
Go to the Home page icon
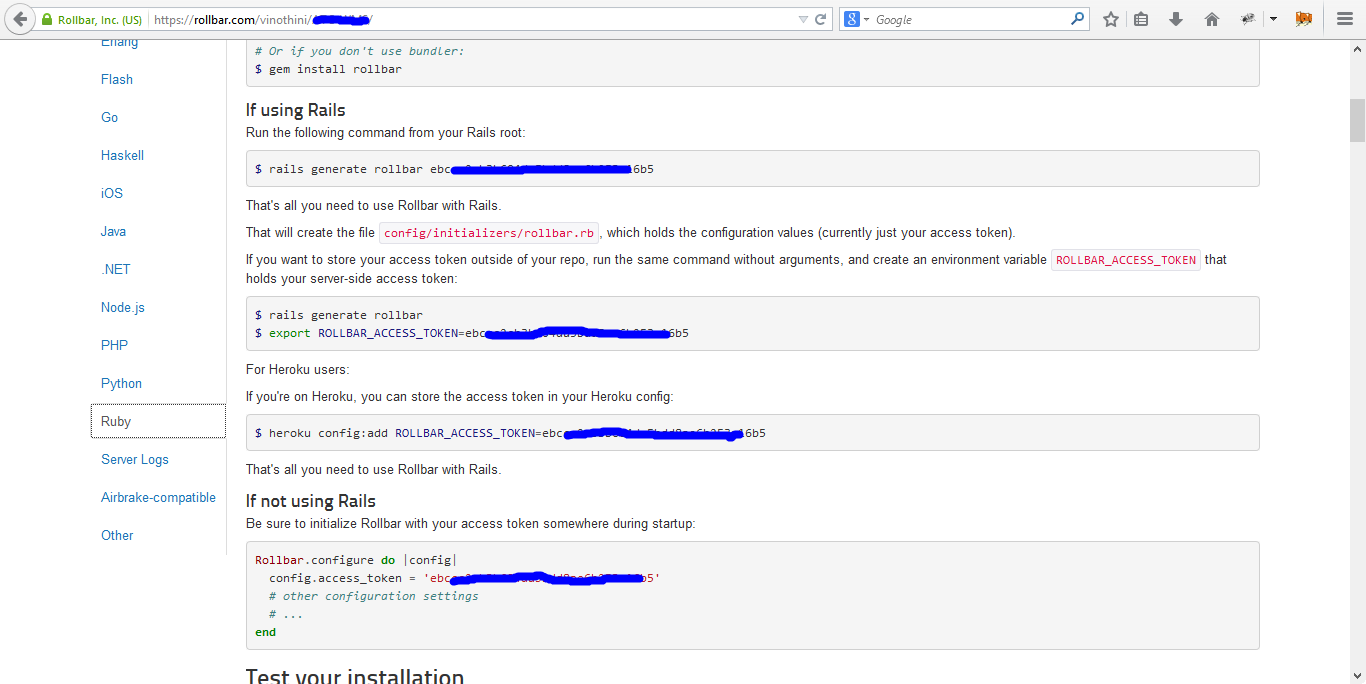tap(1212, 19)
